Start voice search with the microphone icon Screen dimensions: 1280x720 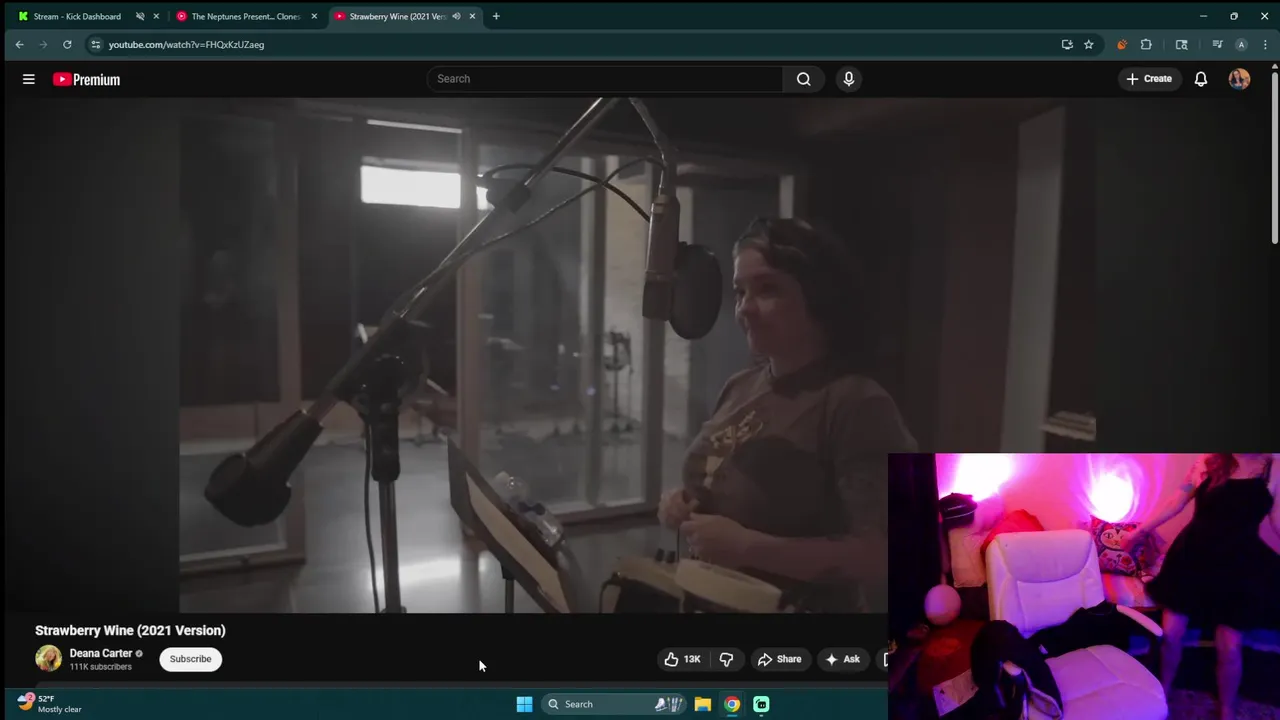click(848, 79)
